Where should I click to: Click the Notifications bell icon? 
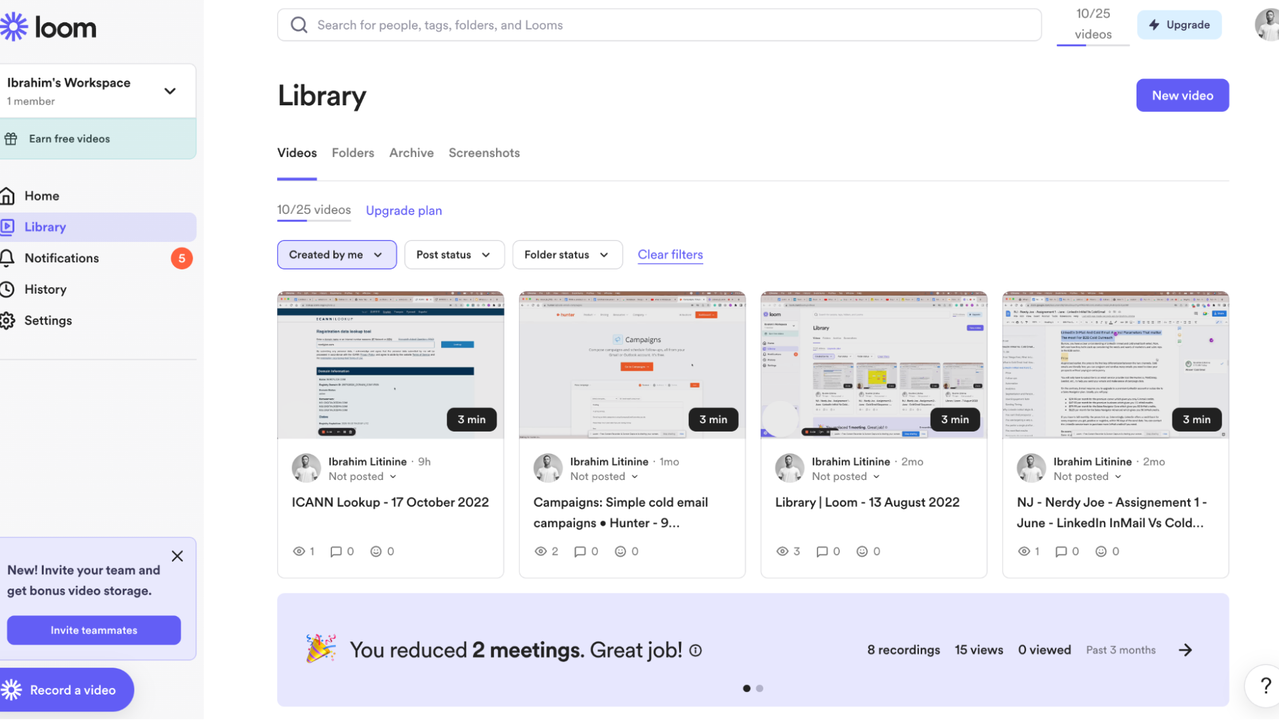point(8,258)
